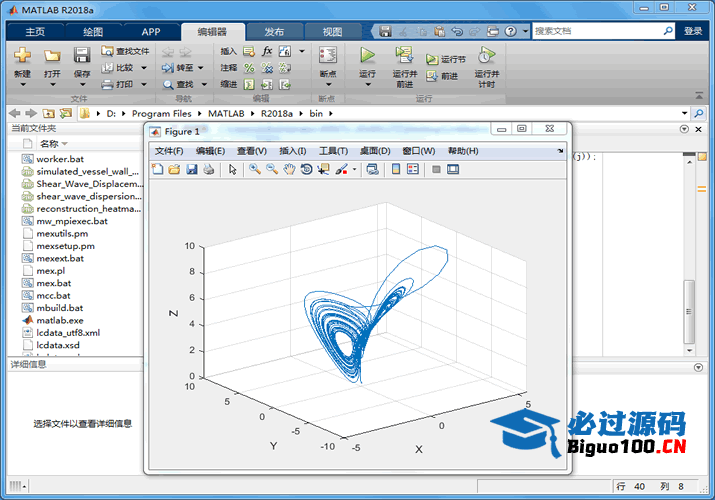Toggle the Edit Plot arrow tool
Image resolution: width=715 pixels, height=500 pixels.
point(233,169)
